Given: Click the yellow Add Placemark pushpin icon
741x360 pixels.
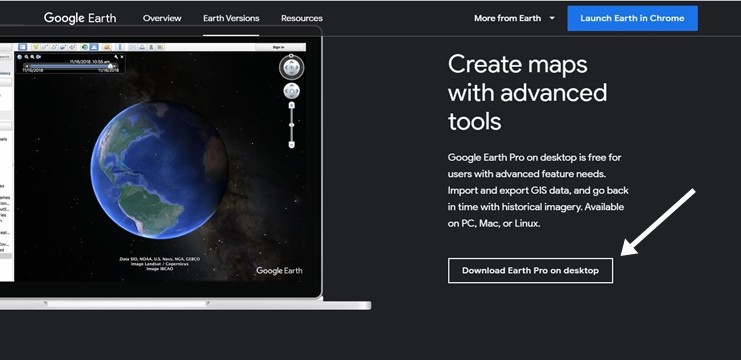Looking at the screenshot, I should [x=36, y=47].
